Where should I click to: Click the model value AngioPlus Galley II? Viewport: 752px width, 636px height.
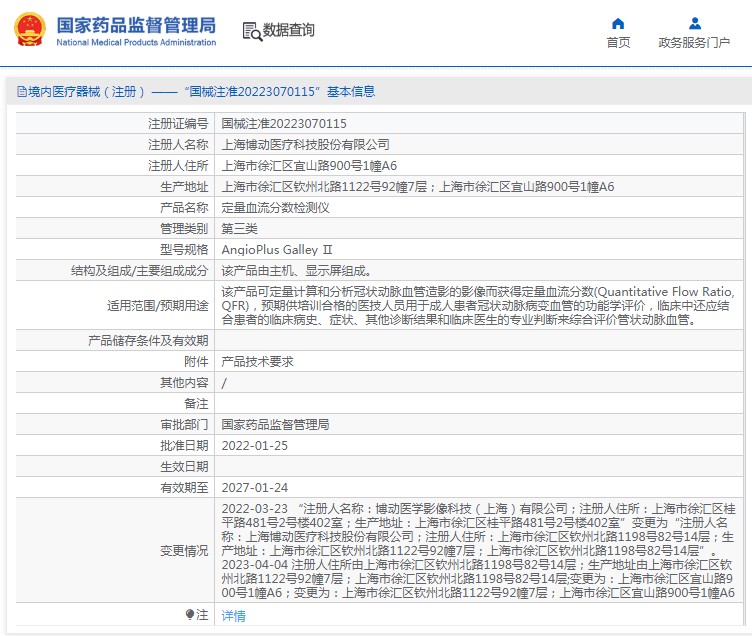click(276, 249)
